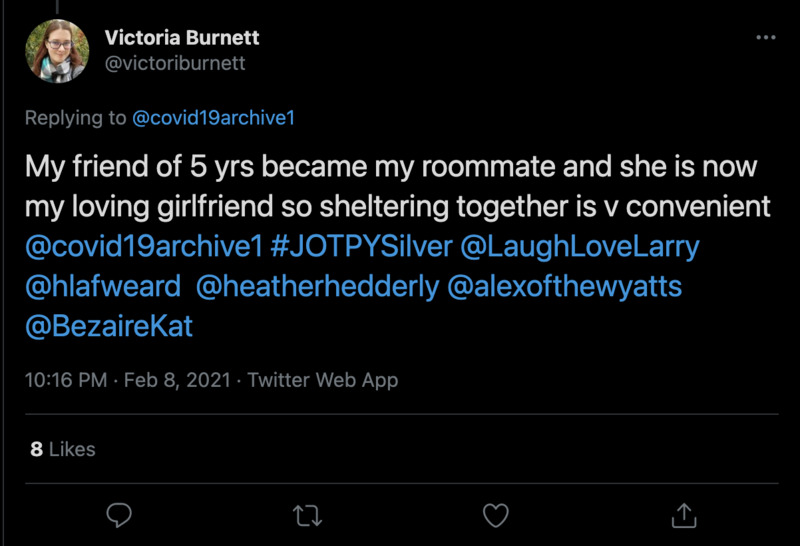Click Victoria Burnett's profile picture
Viewport: 800px width, 546px height.
[x=57, y=51]
